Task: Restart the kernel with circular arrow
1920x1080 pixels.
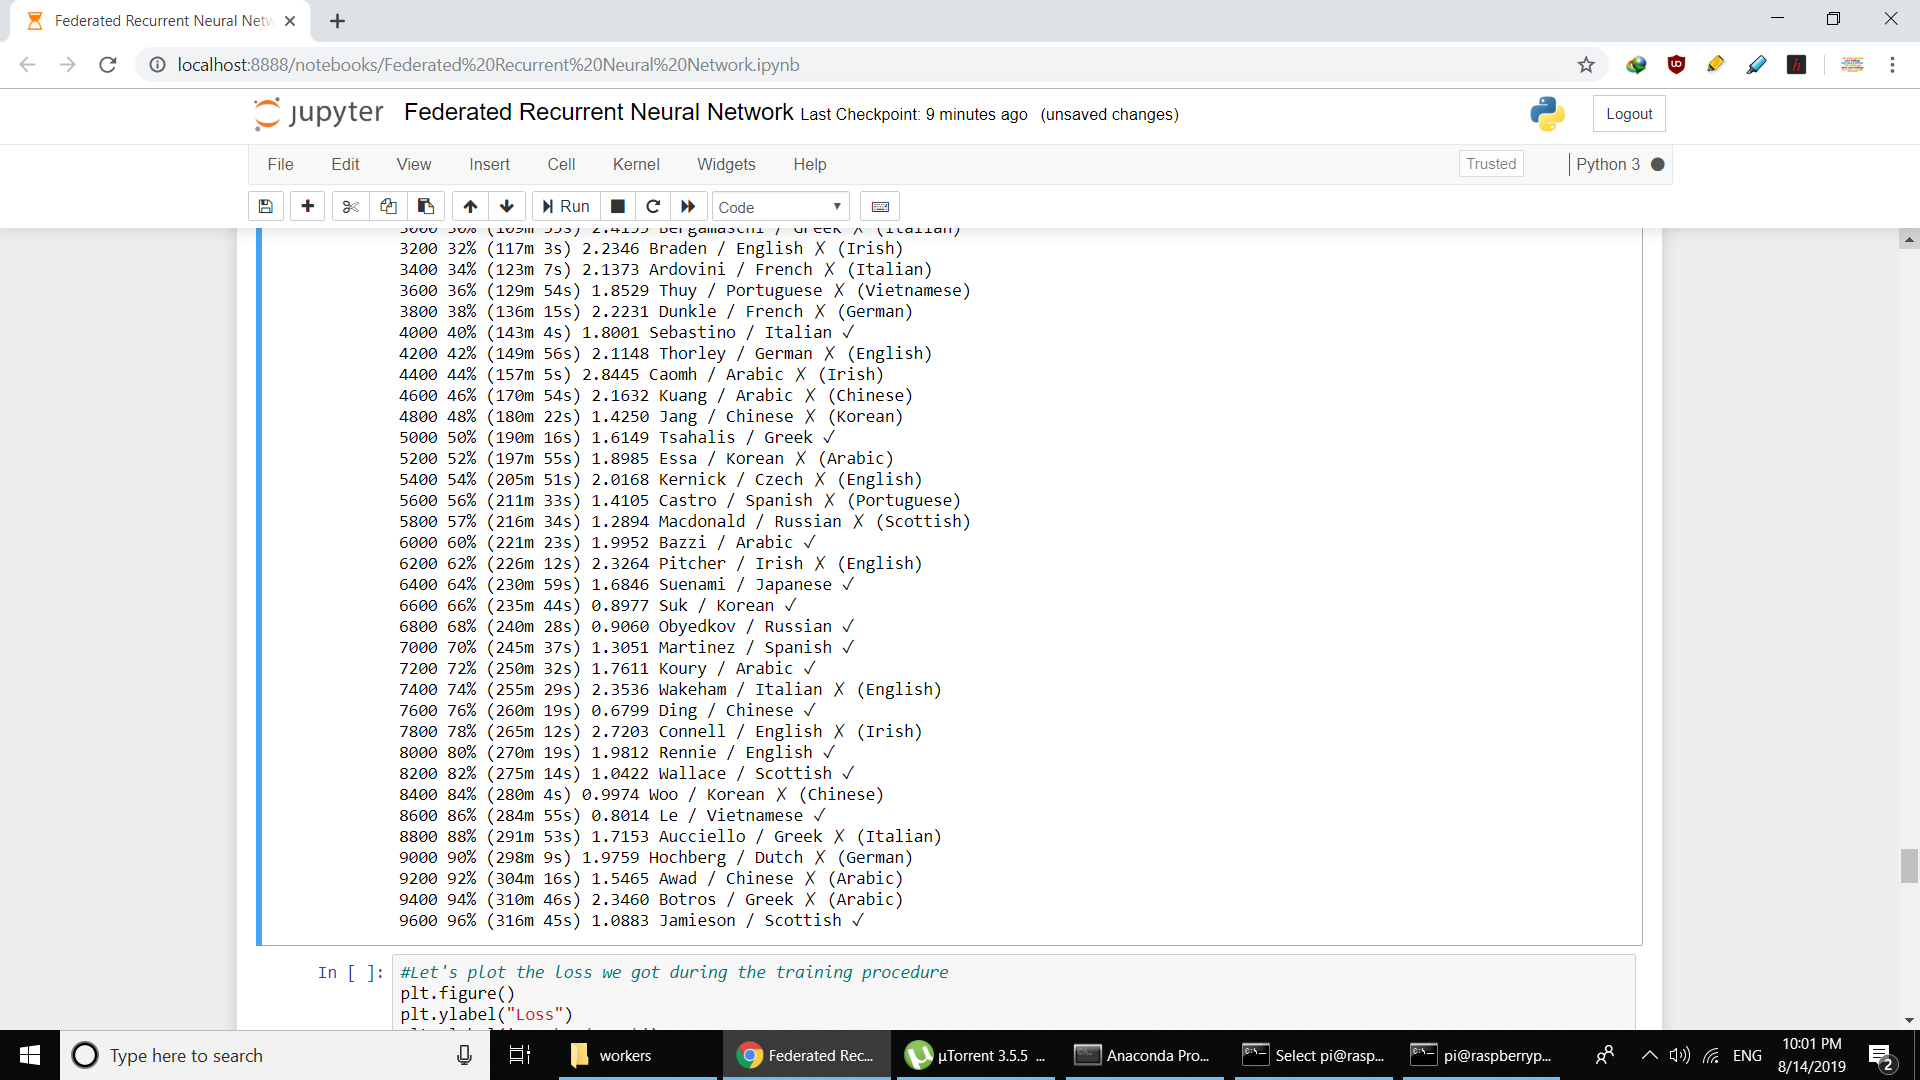Action: pos(653,207)
